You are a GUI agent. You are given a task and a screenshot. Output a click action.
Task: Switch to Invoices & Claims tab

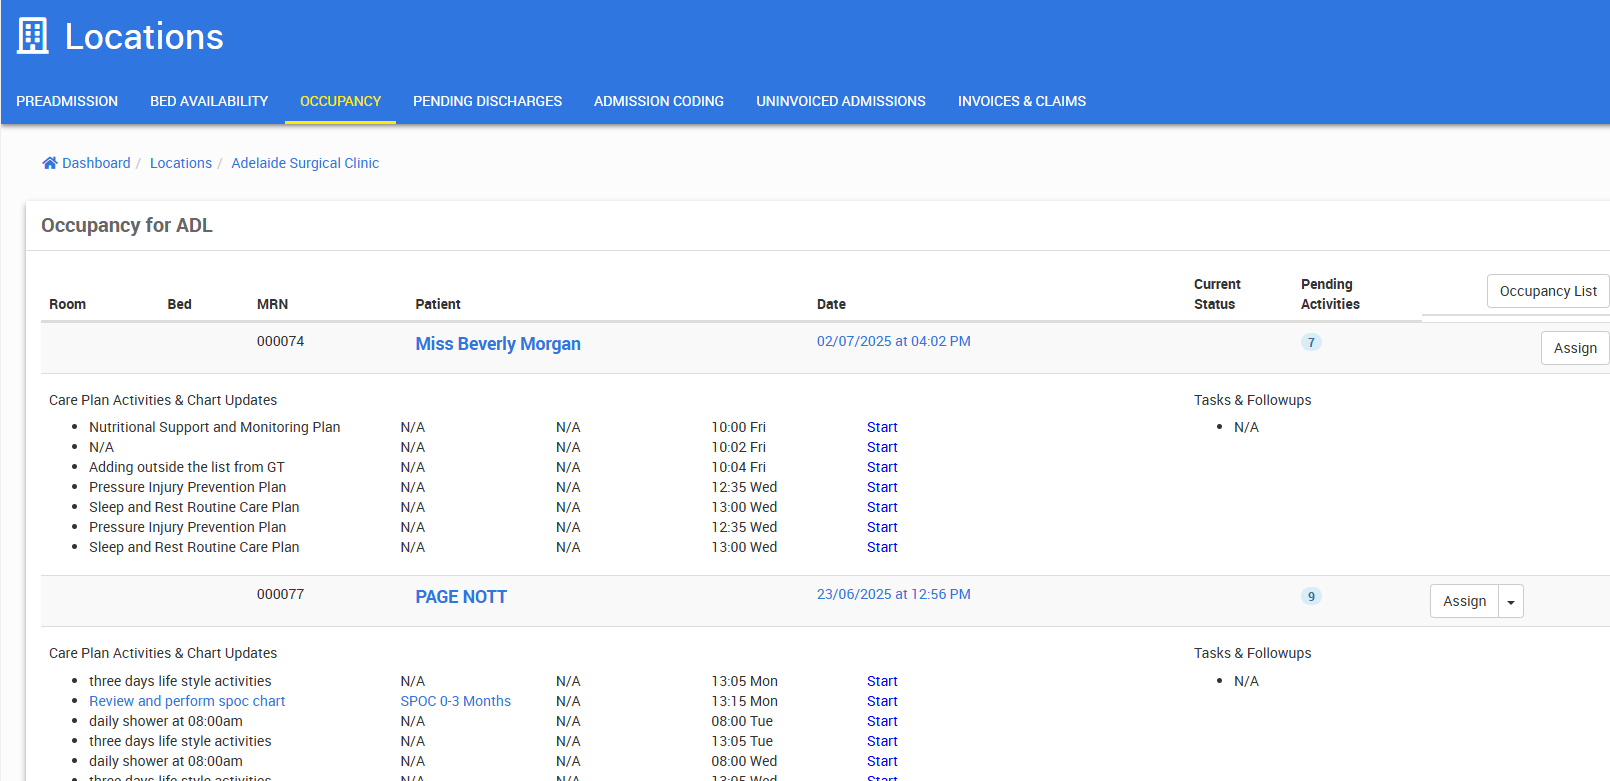click(1021, 101)
